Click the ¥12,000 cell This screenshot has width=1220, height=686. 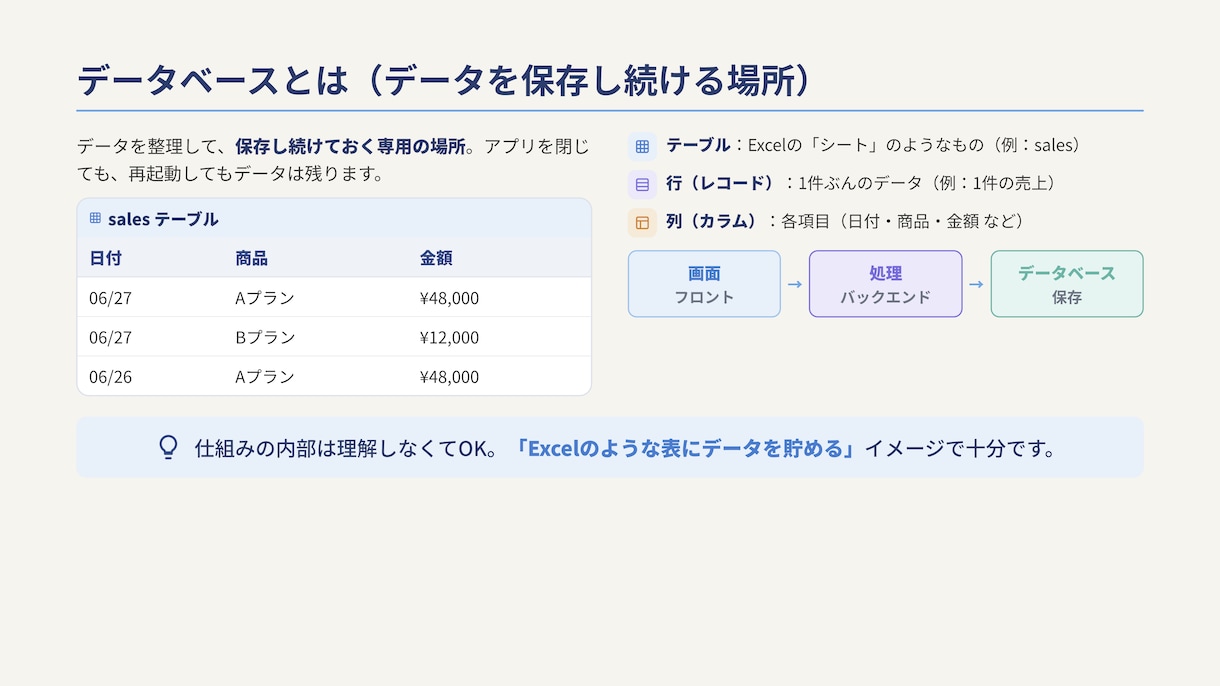coord(450,337)
